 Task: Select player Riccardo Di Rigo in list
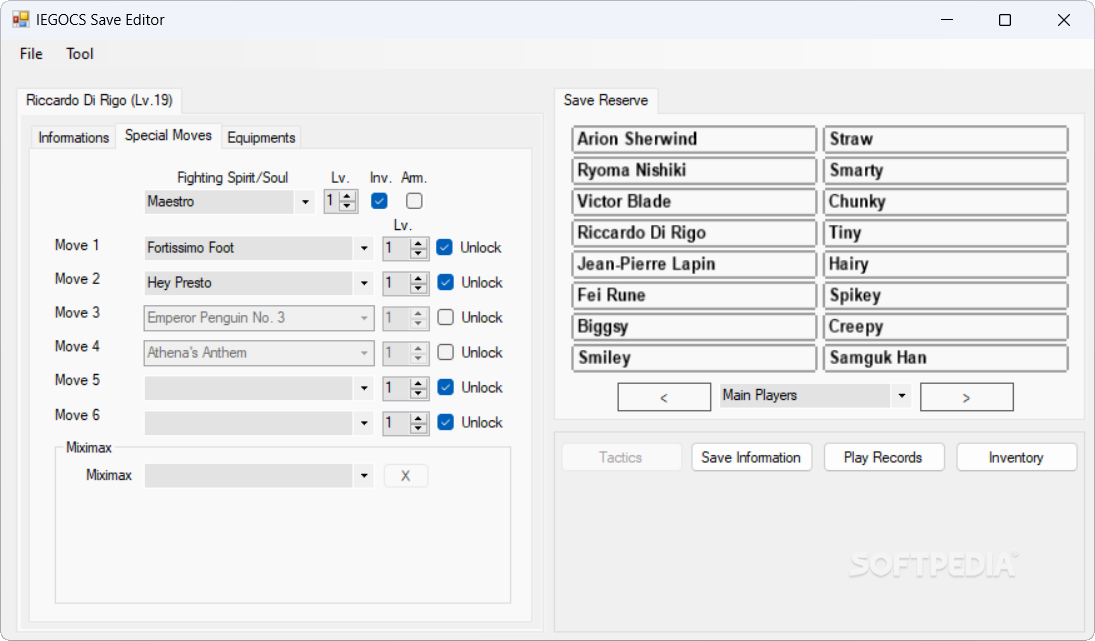coord(694,233)
